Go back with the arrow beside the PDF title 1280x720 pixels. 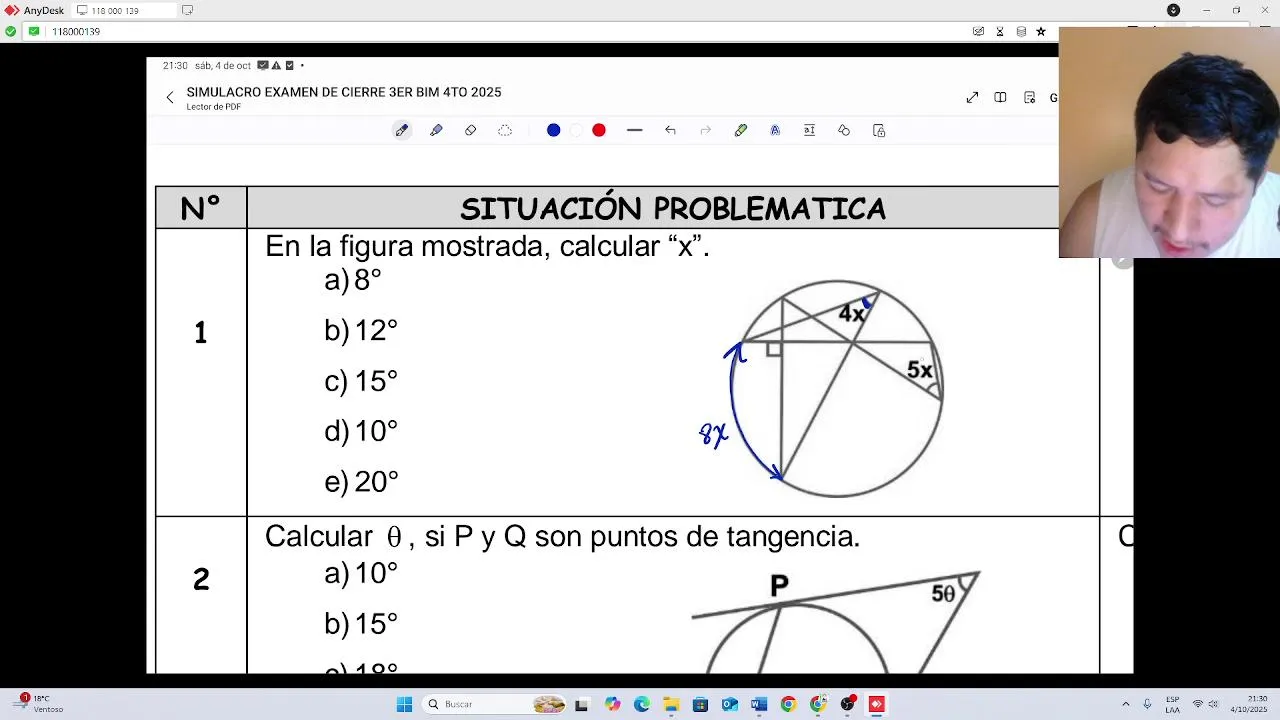(x=170, y=97)
